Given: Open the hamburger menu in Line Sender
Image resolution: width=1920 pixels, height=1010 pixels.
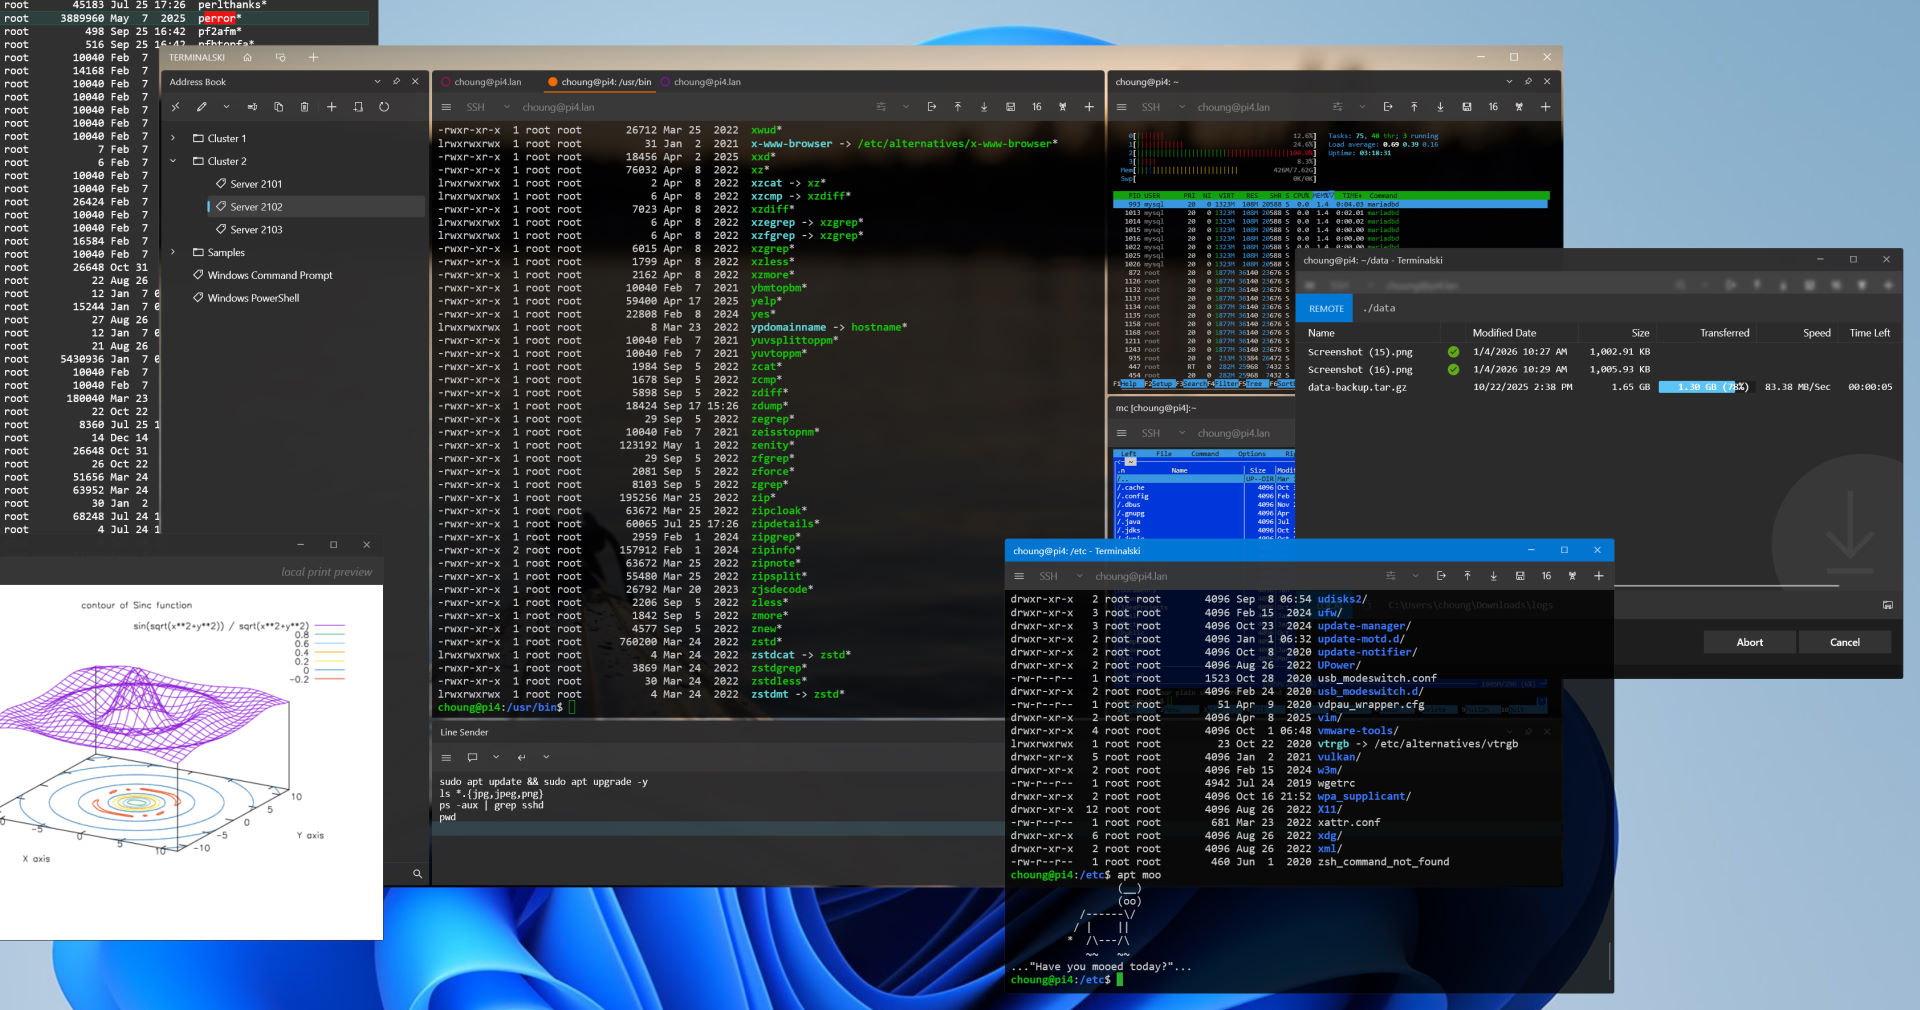Looking at the screenshot, I should [446, 757].
